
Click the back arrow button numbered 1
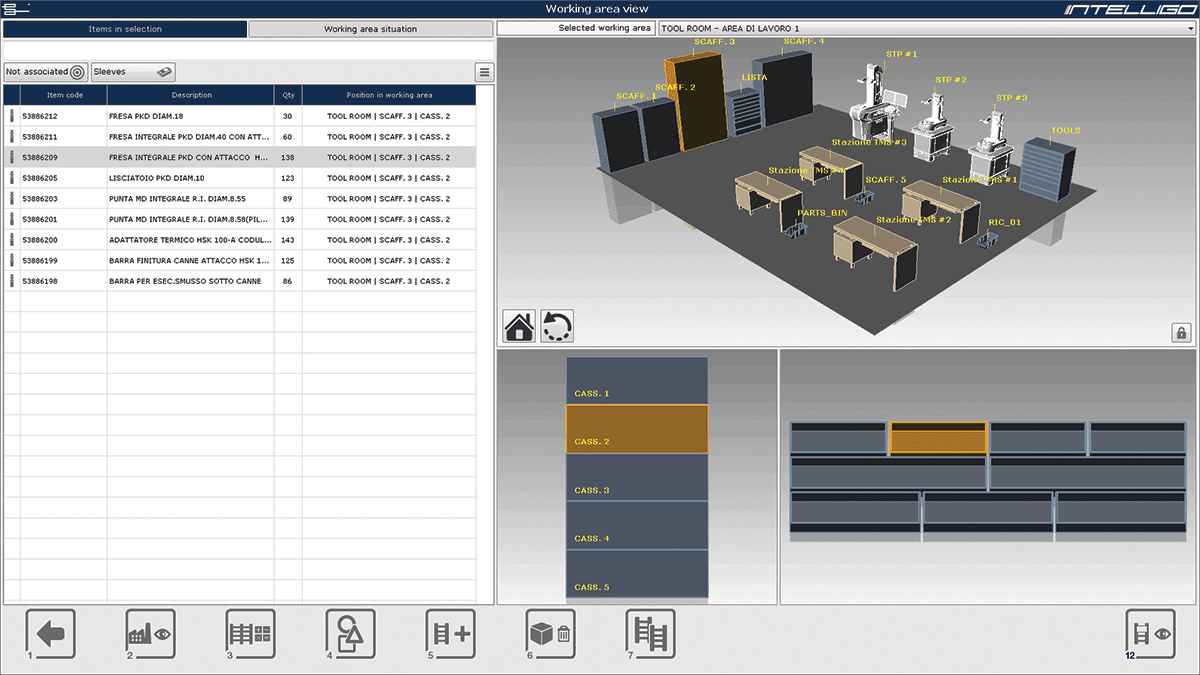click(x=51, y=634)
